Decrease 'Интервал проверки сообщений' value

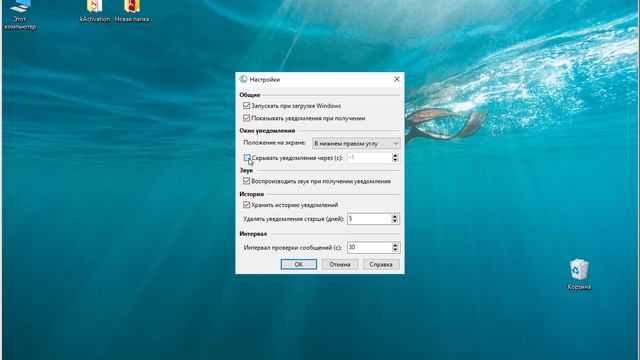pos(395,250)
